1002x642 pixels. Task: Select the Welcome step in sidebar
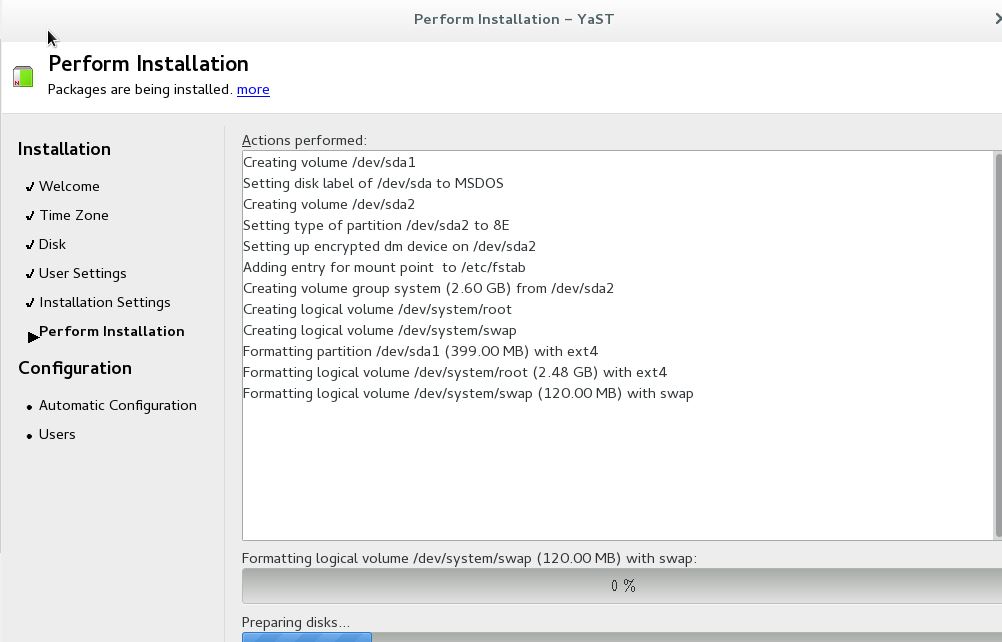tap(69, 187)
